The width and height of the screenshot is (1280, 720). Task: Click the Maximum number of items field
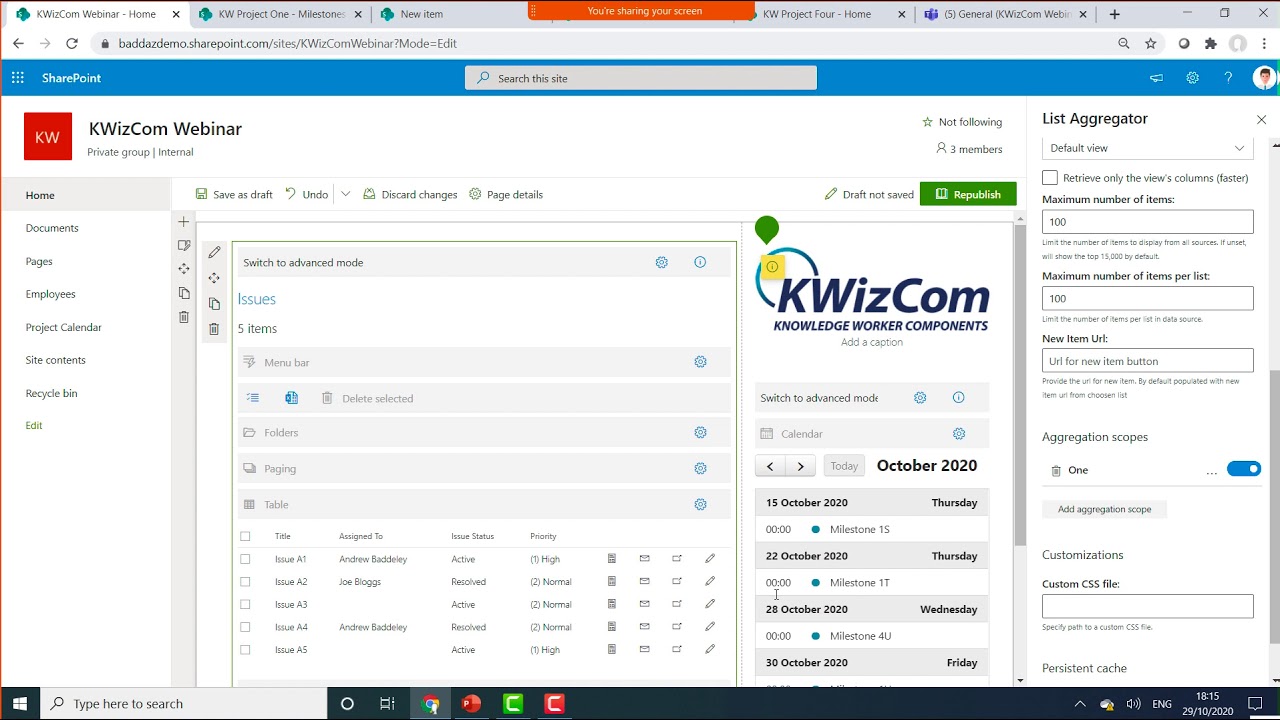pyautogui.click(x=1147, y=222)
